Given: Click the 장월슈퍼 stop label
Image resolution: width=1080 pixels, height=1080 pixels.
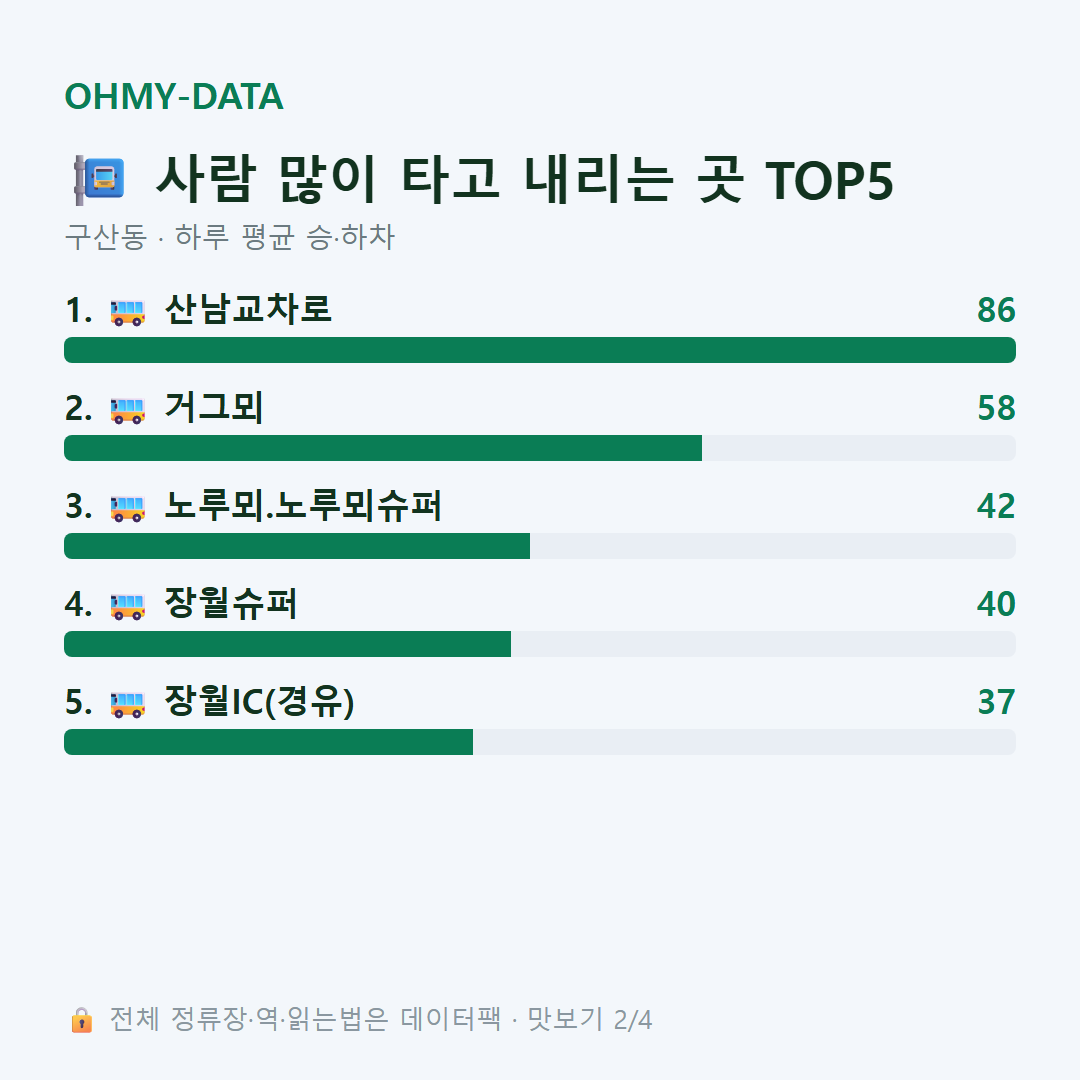Looking at the screenshot, I should click(x=231, y=603).
